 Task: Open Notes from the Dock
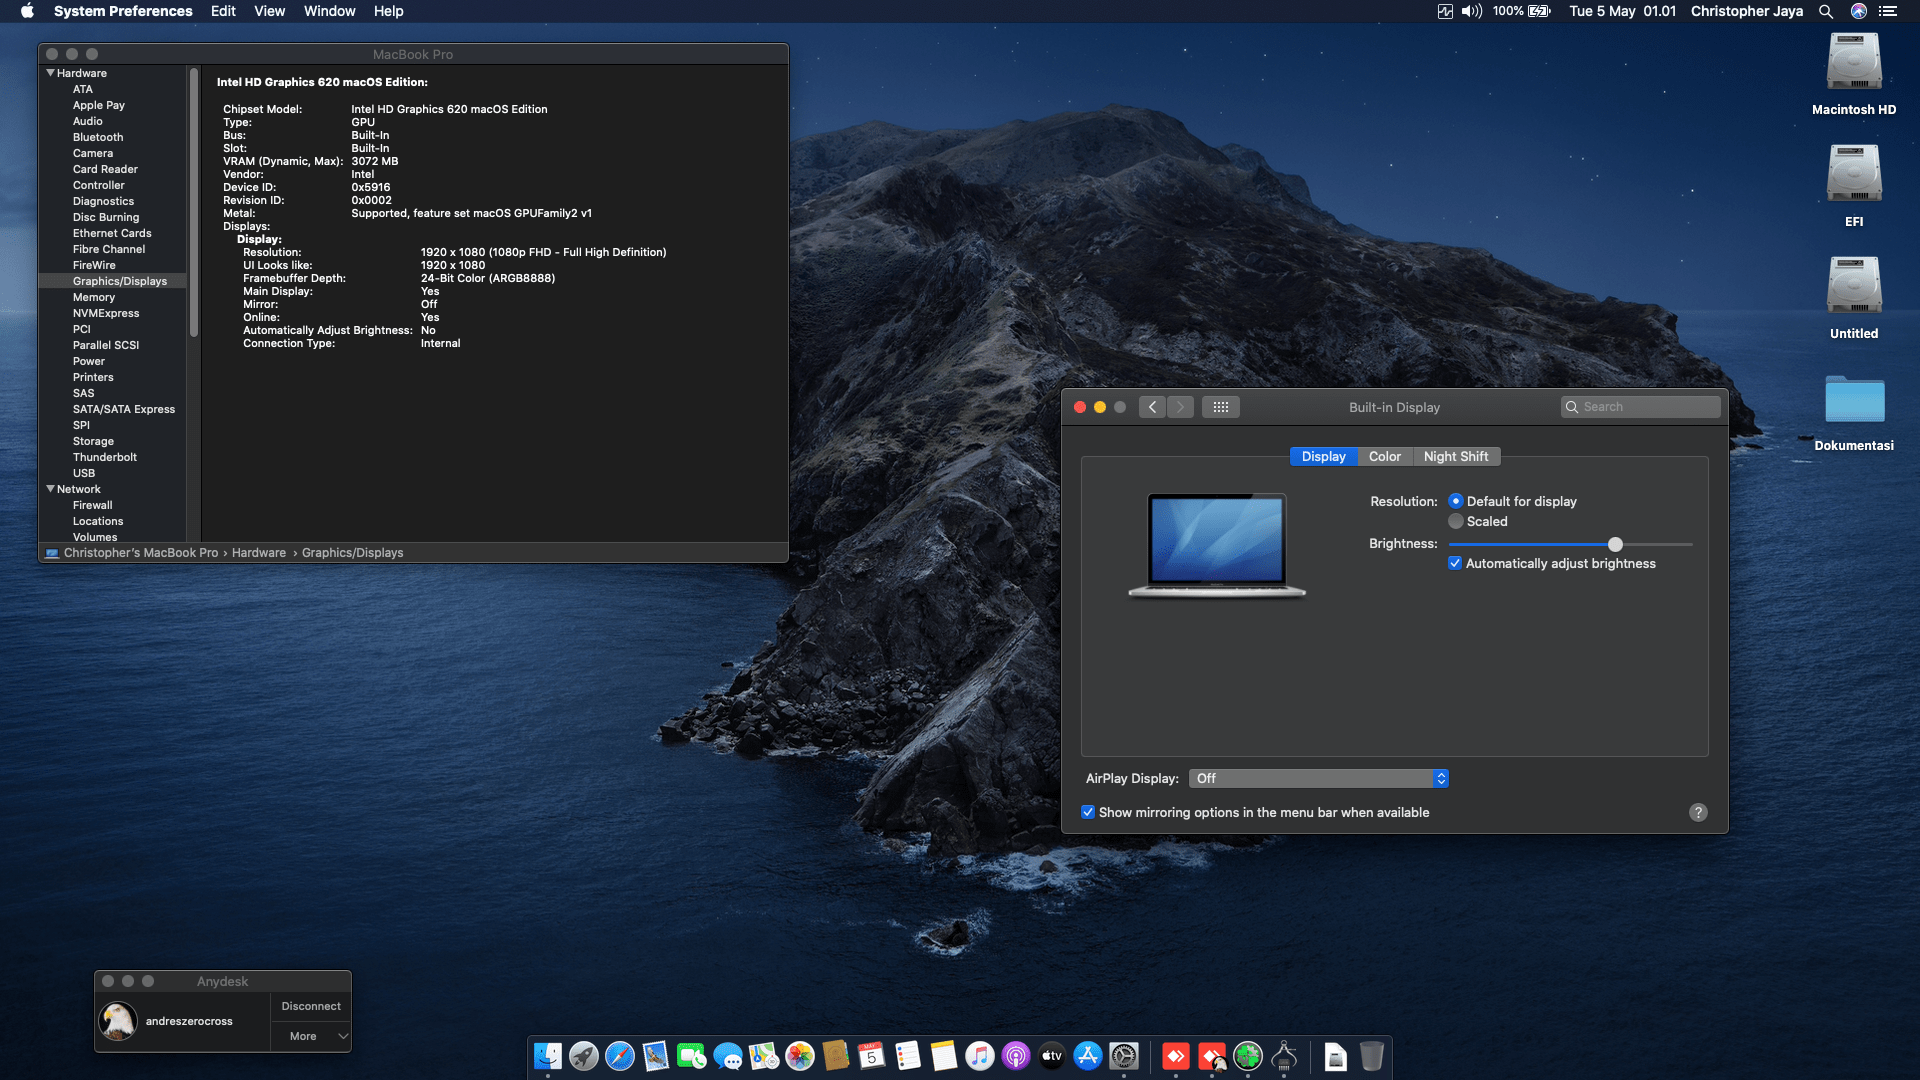pos(944,1056)
